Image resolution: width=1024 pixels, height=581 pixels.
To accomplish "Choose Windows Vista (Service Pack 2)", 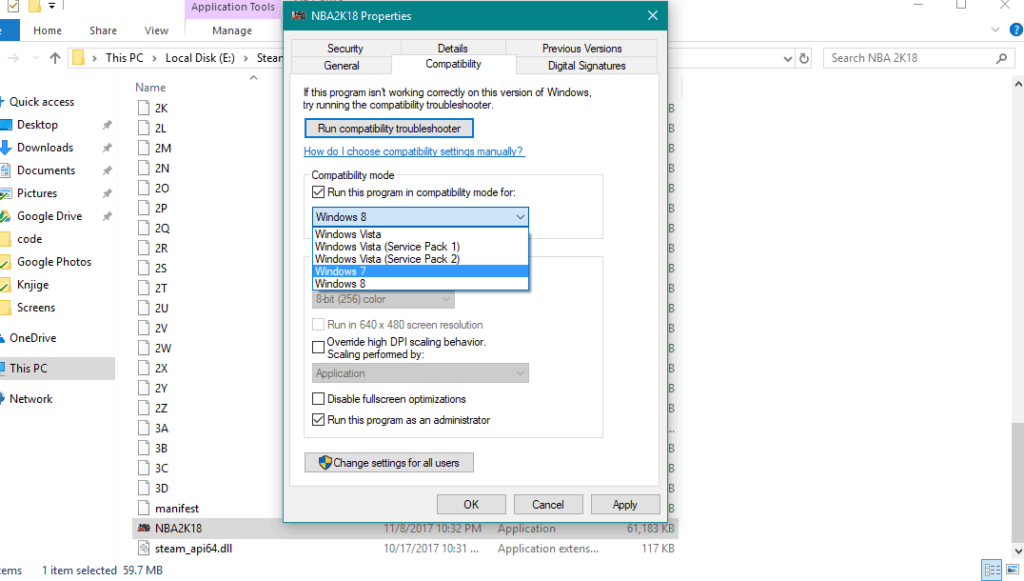I will pos(421,259).
